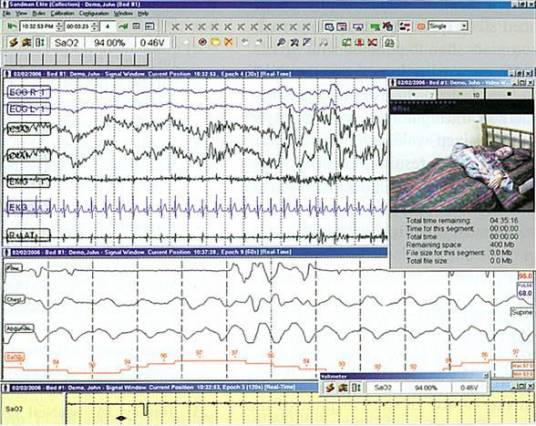Select the Chest channel label
The width and height of the screenshot is (536, 426).
click(15, 300)
